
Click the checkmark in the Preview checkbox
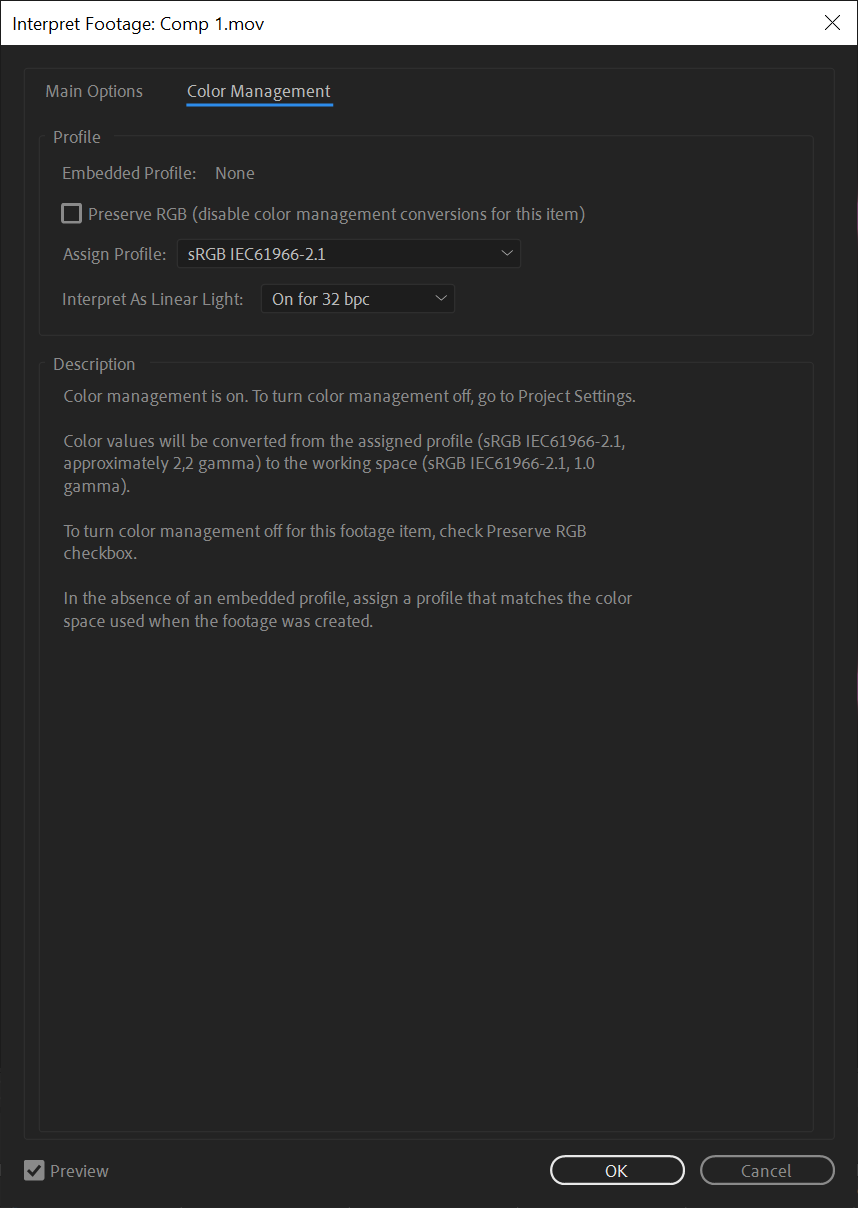(34, 1170)
